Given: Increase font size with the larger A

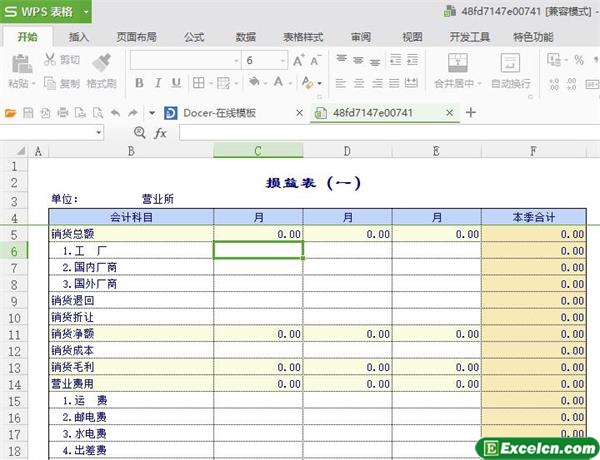Looking at the screenshot, I should click(299, 60).
